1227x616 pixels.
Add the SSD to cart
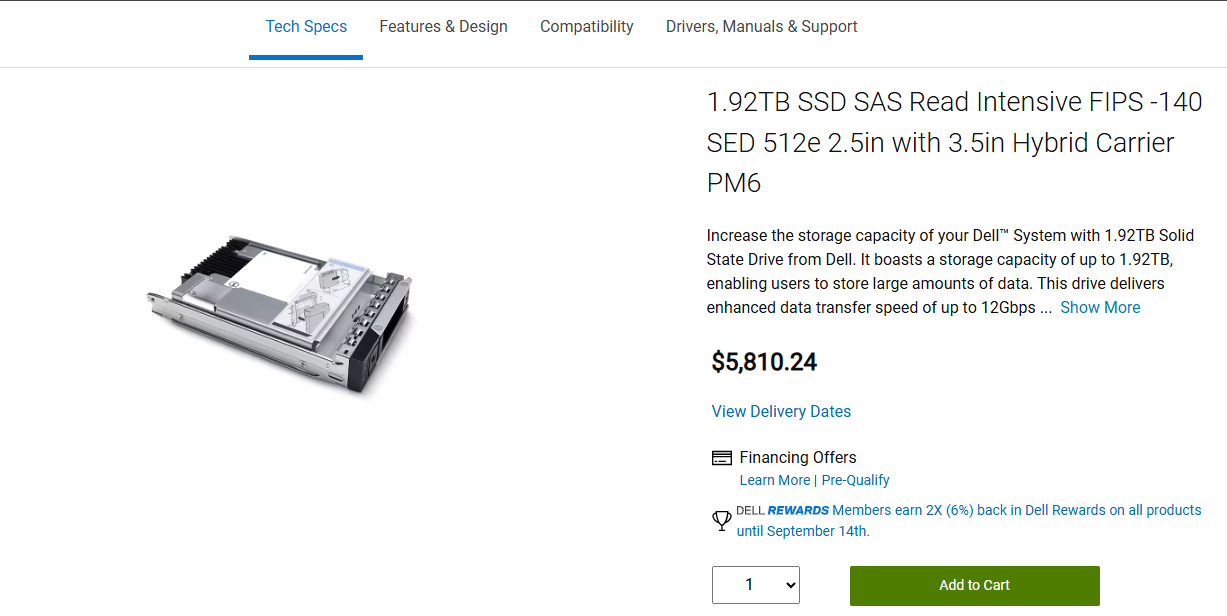[x=975, y=585]
